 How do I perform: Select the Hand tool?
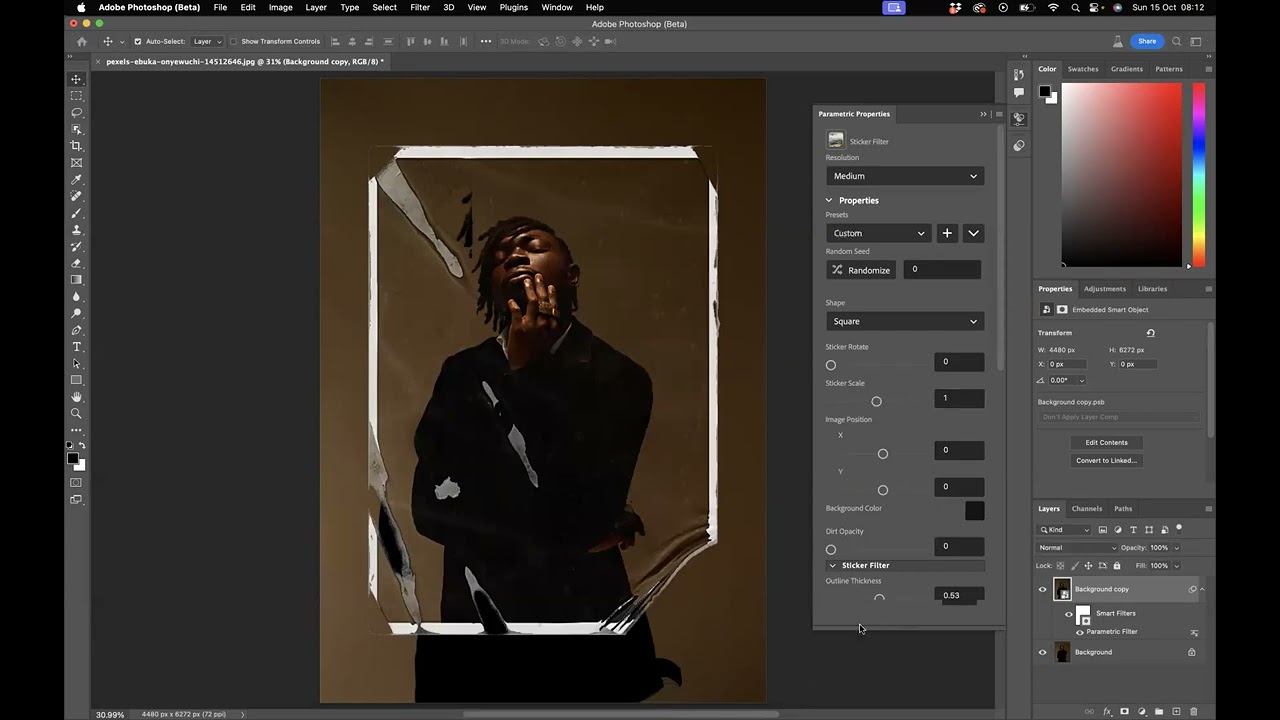point(76,397)
